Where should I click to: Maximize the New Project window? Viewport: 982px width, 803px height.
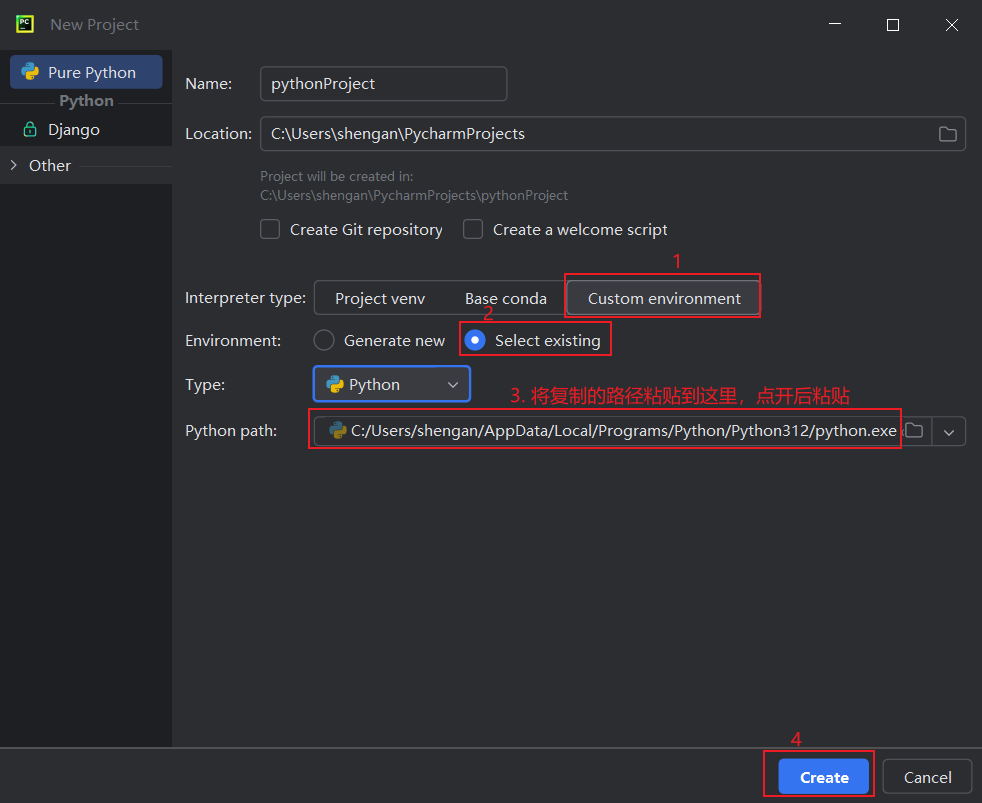893,25
